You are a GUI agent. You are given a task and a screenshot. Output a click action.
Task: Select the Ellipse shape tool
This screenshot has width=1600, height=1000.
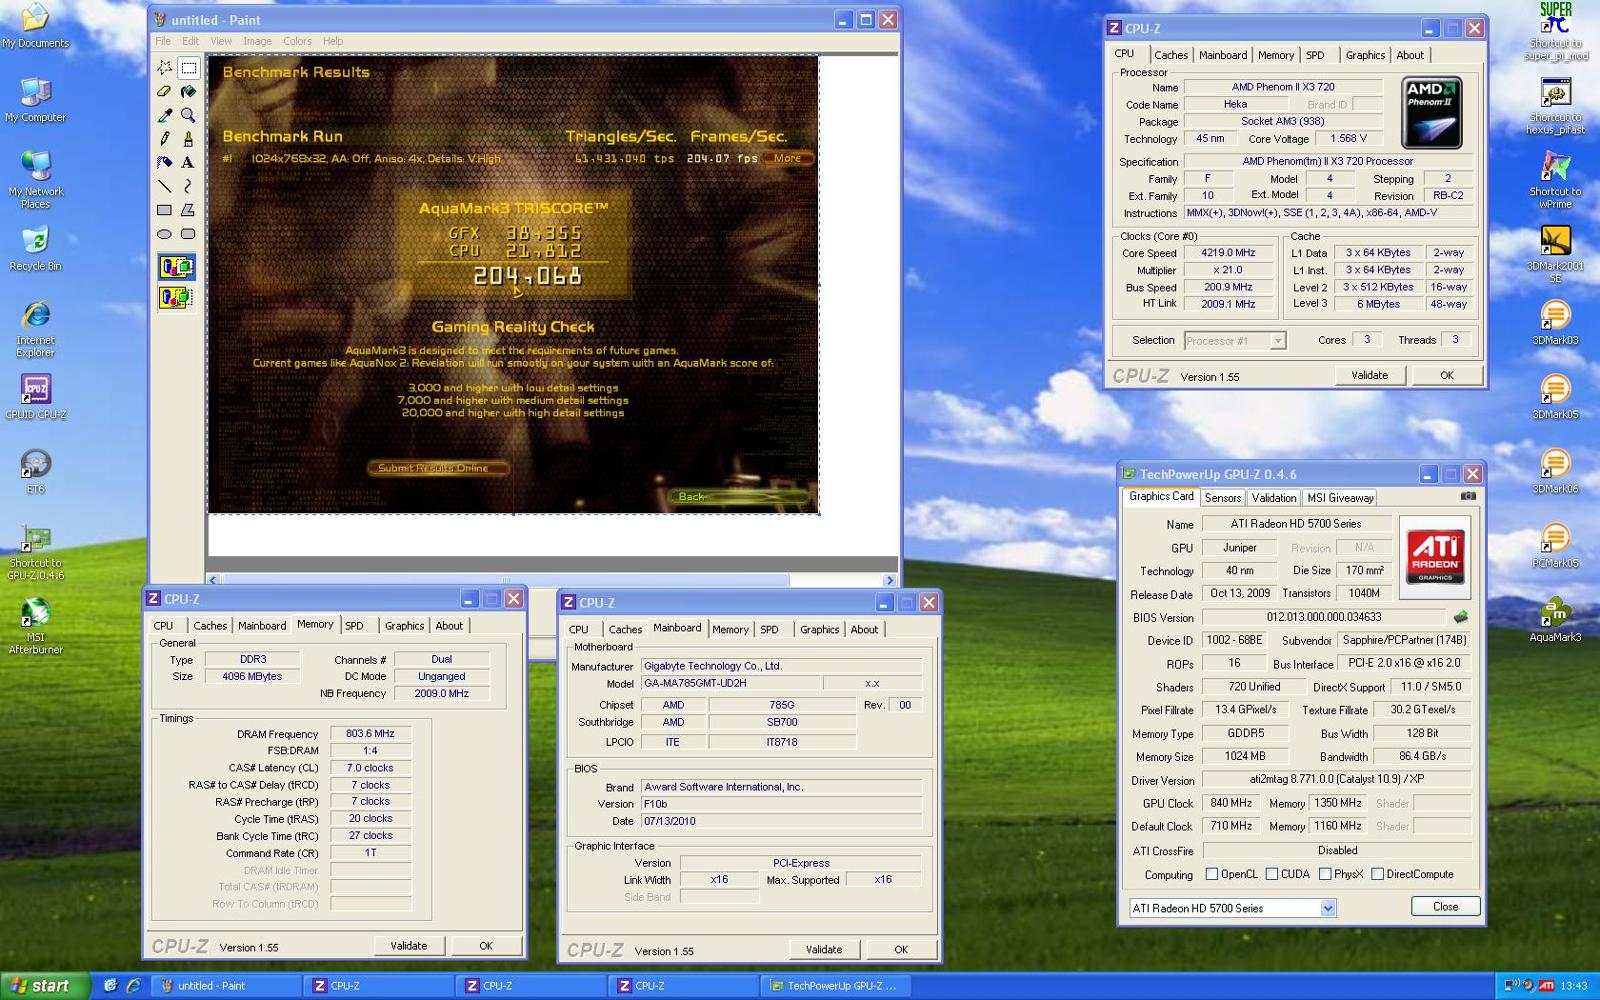tap(165, 234)
